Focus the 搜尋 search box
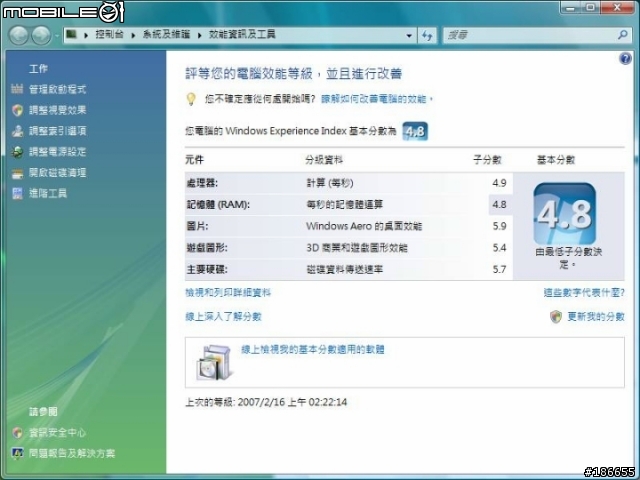The width and height of the screenshot is (640, 480). pos(530,36)
